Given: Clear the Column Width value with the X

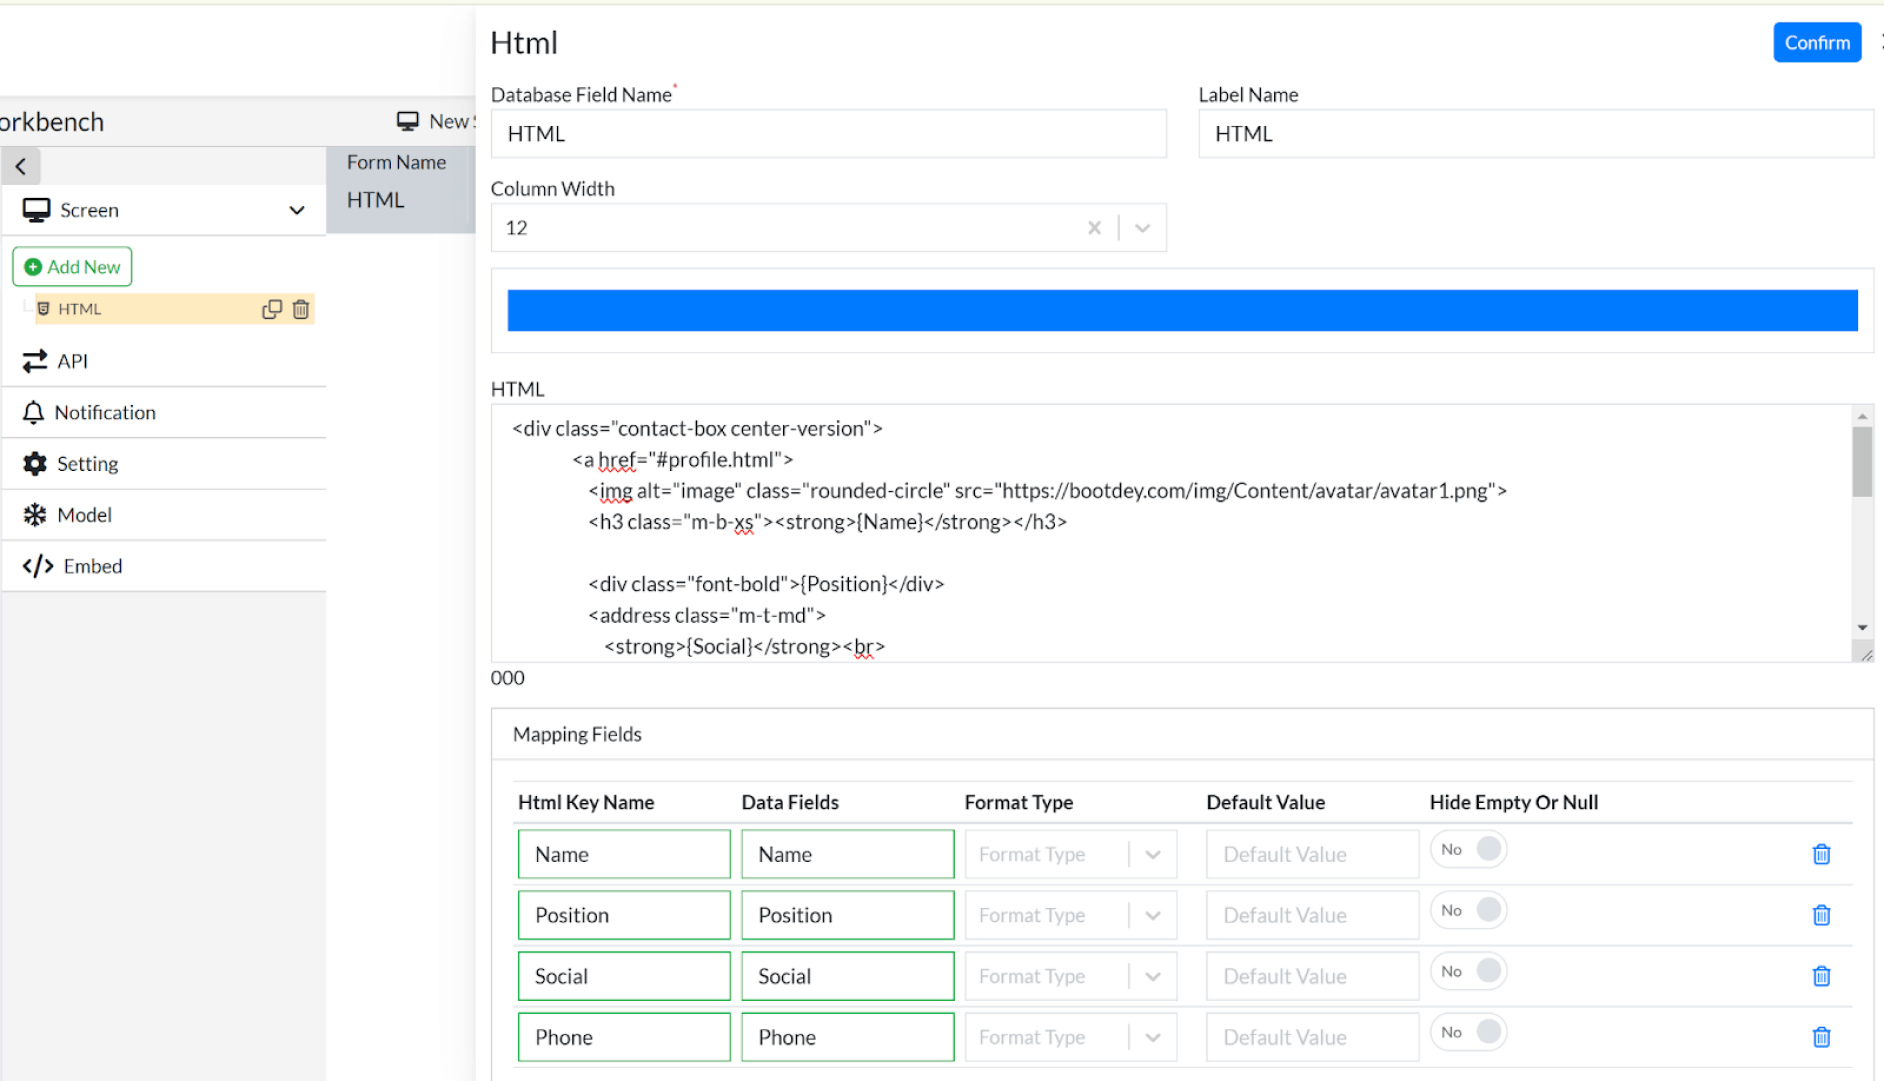Looking at the screenshot, I should pos(1094,227).
